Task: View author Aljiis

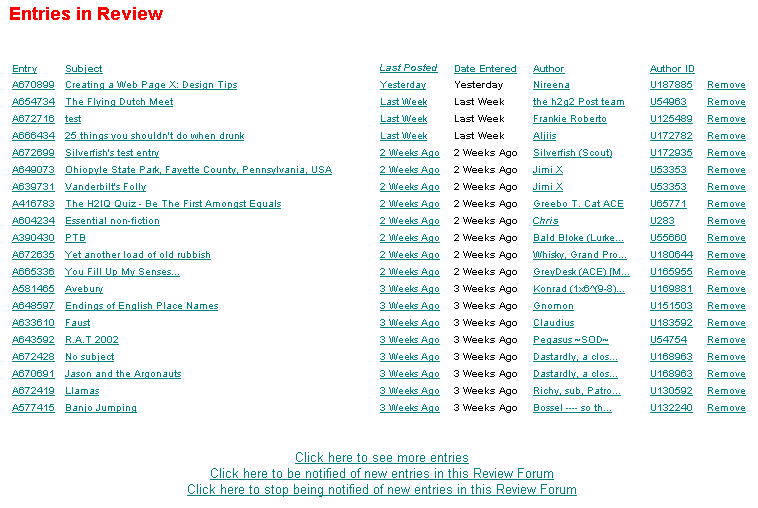Action: point(544,136)
